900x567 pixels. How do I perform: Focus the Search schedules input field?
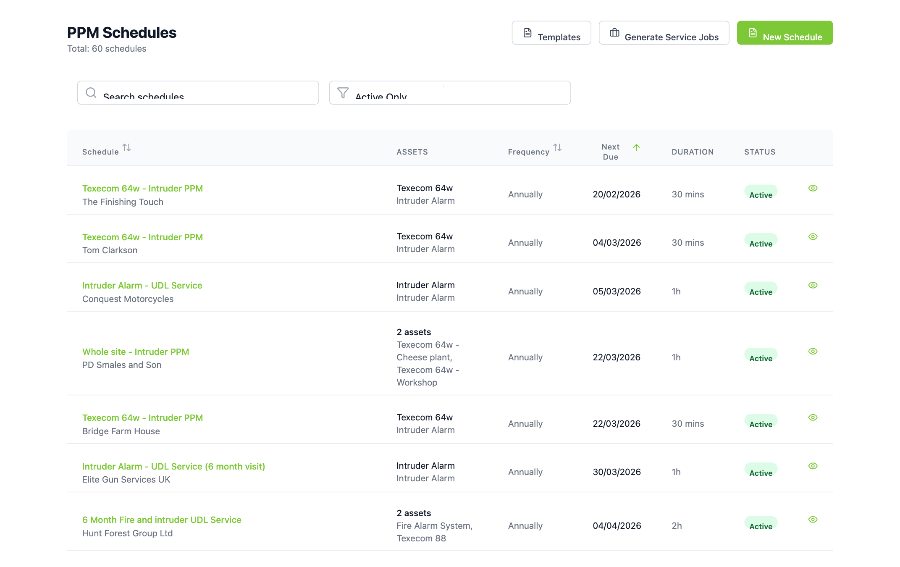coord(198,93)
